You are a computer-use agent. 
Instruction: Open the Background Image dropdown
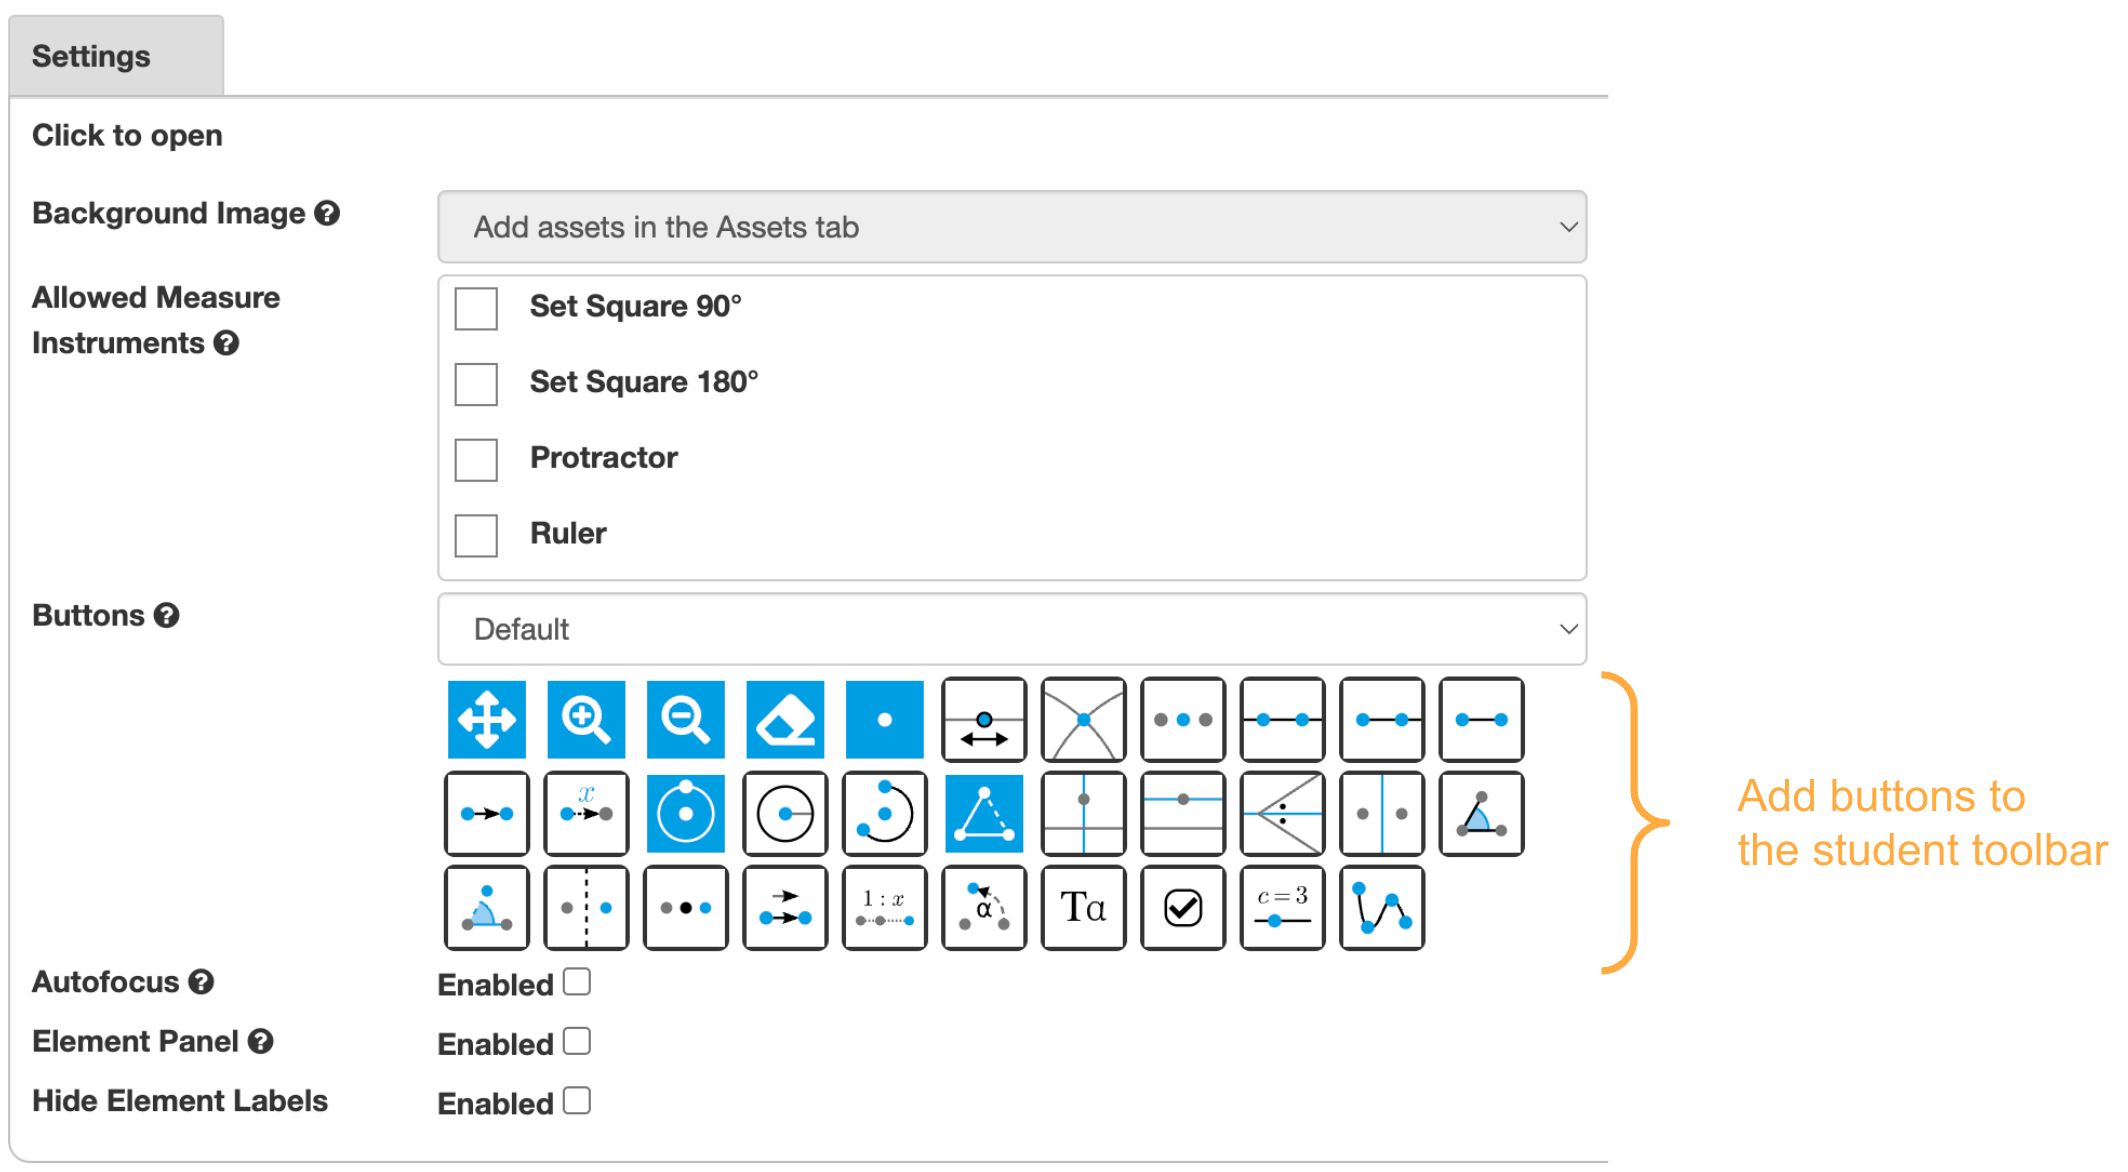point(1011,227)
